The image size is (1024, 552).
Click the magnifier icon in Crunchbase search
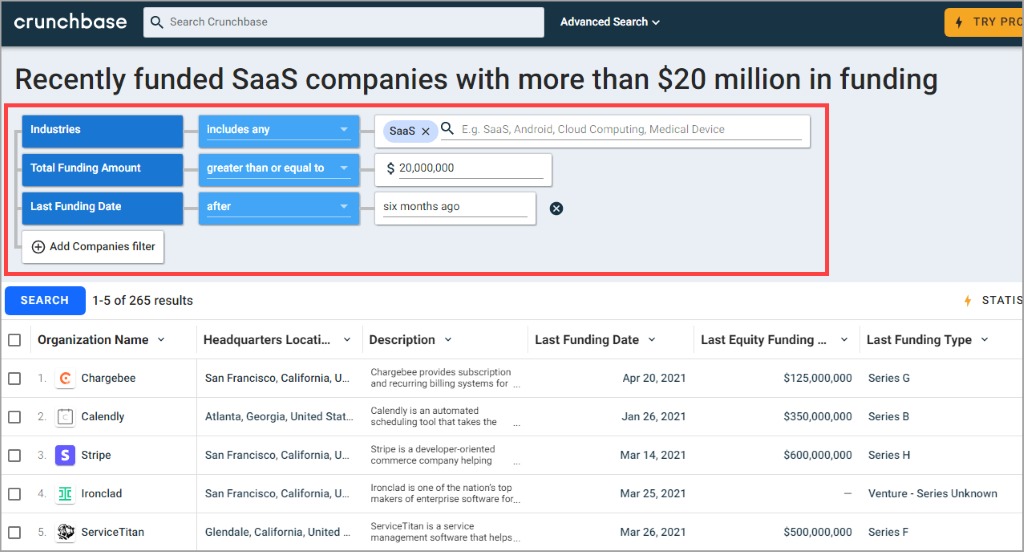point(157,22)
